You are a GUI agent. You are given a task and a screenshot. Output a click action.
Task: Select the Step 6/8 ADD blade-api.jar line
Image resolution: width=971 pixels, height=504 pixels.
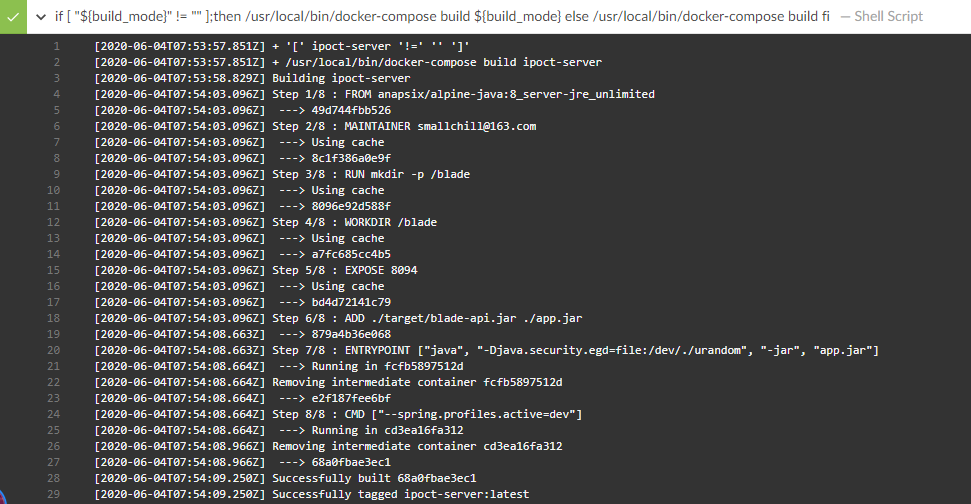(x=338, y=318)
